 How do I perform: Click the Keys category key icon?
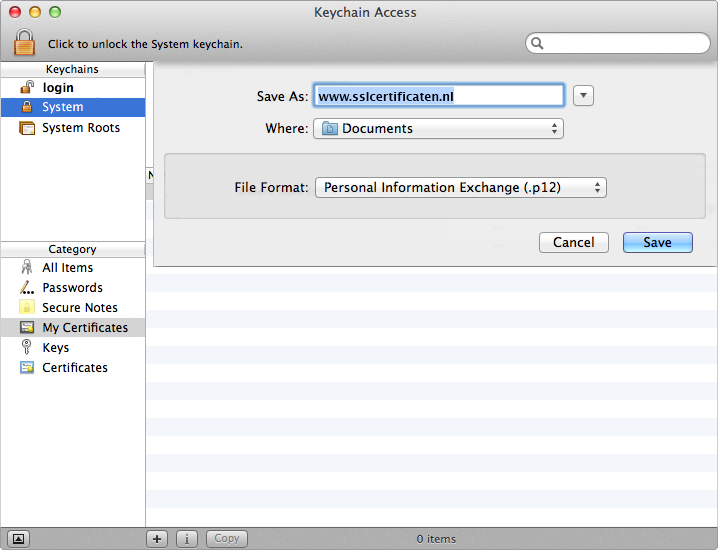pyautogui.click(x=27, y=347)
